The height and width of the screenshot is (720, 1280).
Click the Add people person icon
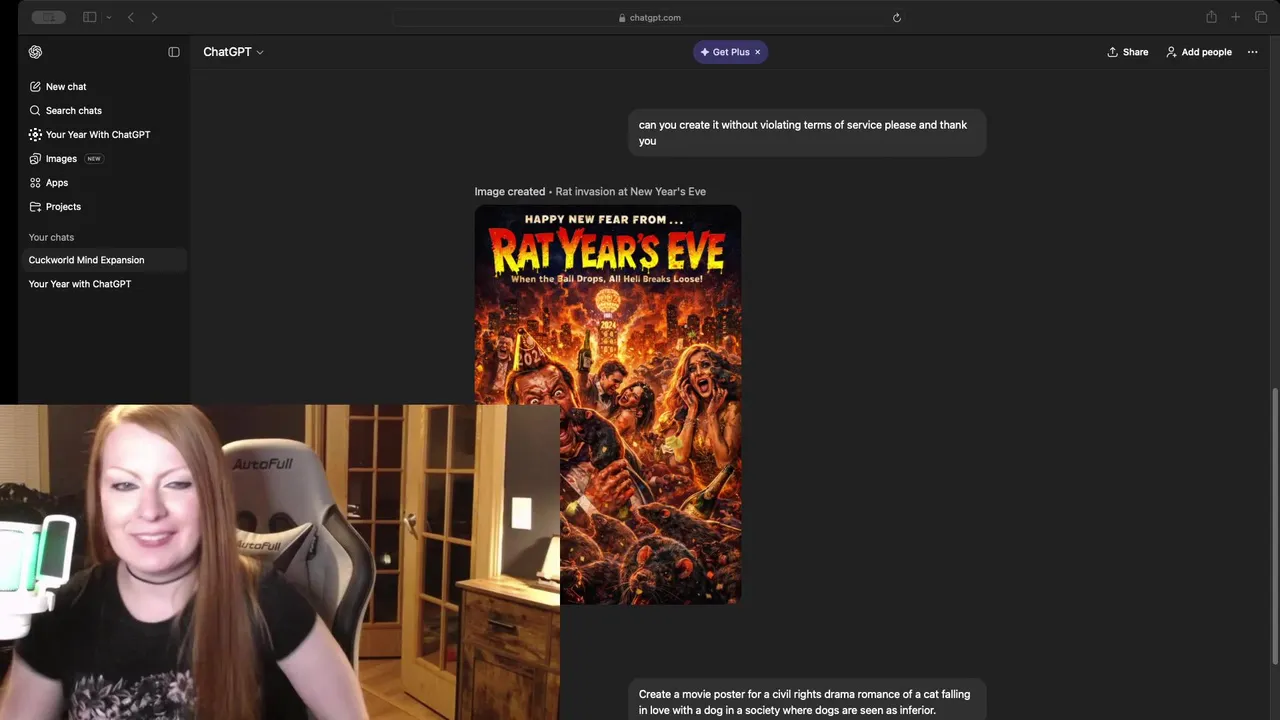pyautogui.click(x=1171, y=52)
